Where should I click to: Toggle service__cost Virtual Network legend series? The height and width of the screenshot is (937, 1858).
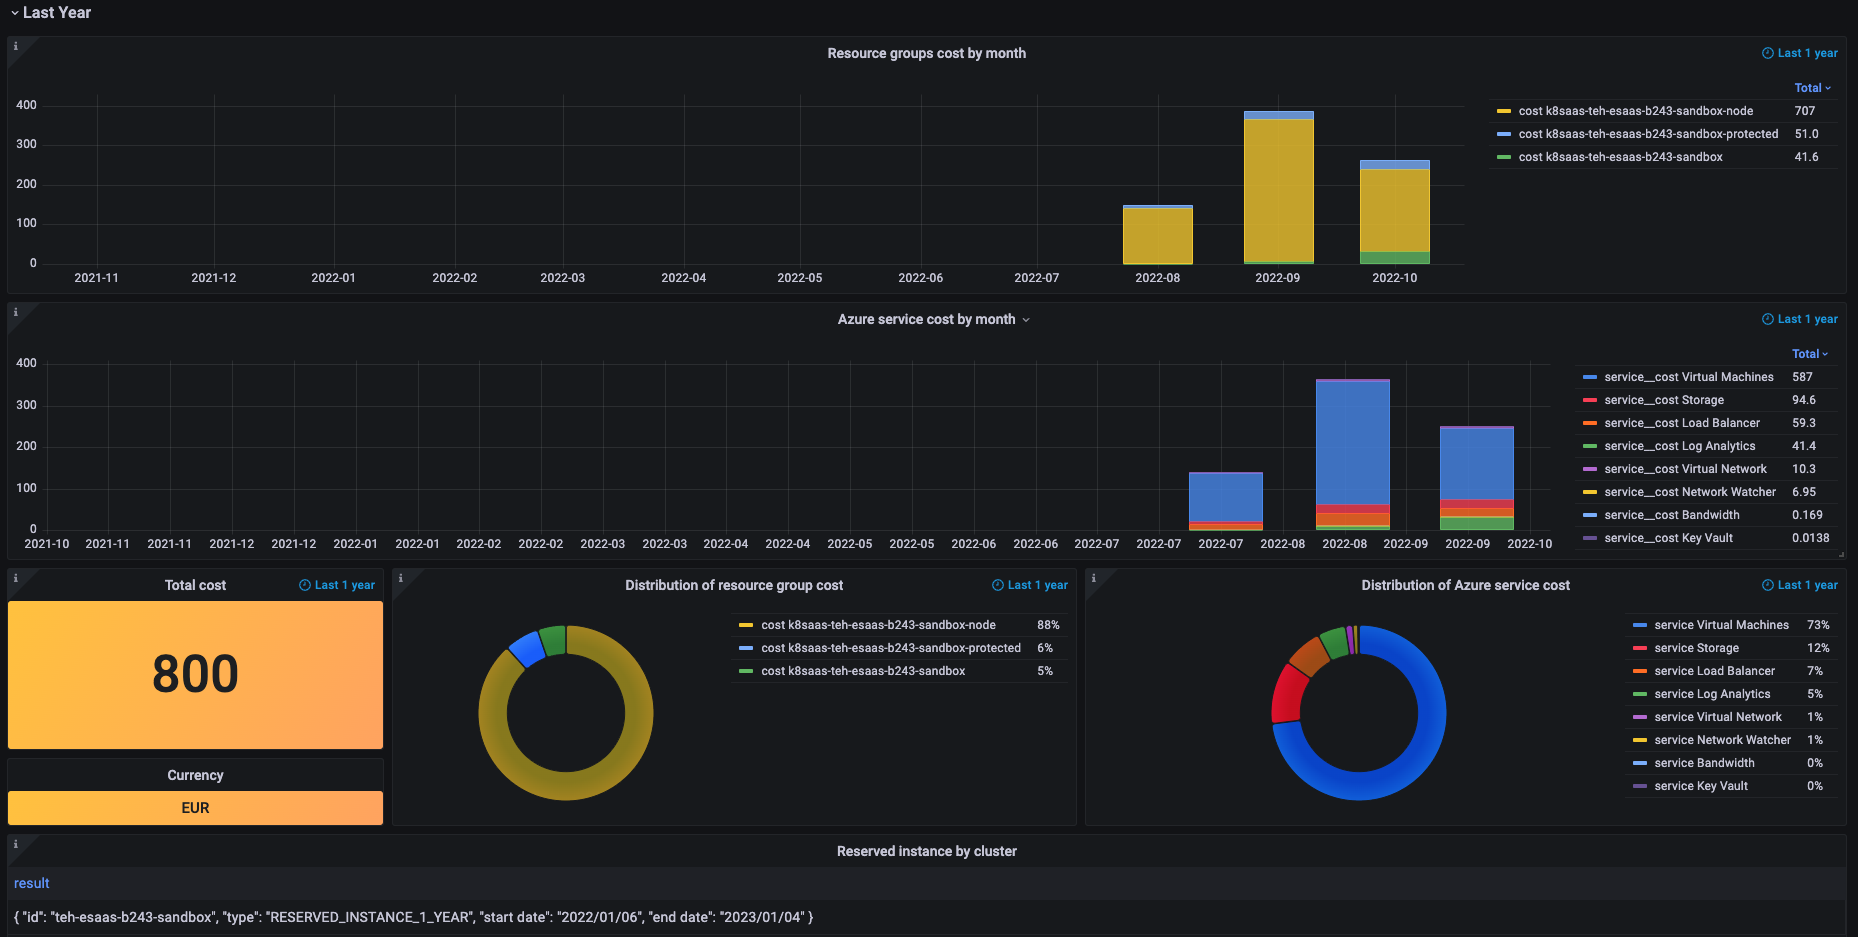click(1685, 469)
